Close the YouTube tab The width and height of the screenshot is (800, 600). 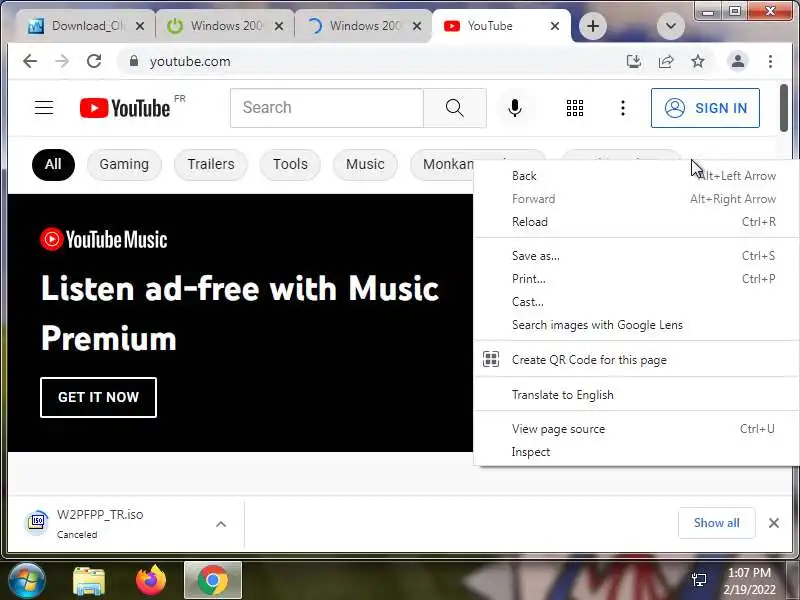[x=555, y=26]
